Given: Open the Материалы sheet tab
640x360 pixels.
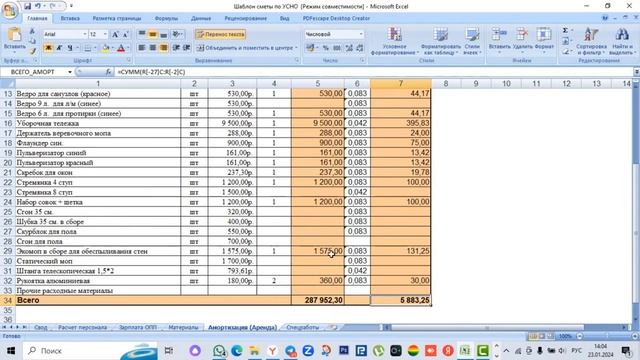Looking at the screenshot, I should pyautogui.click(x=183, y=327).
